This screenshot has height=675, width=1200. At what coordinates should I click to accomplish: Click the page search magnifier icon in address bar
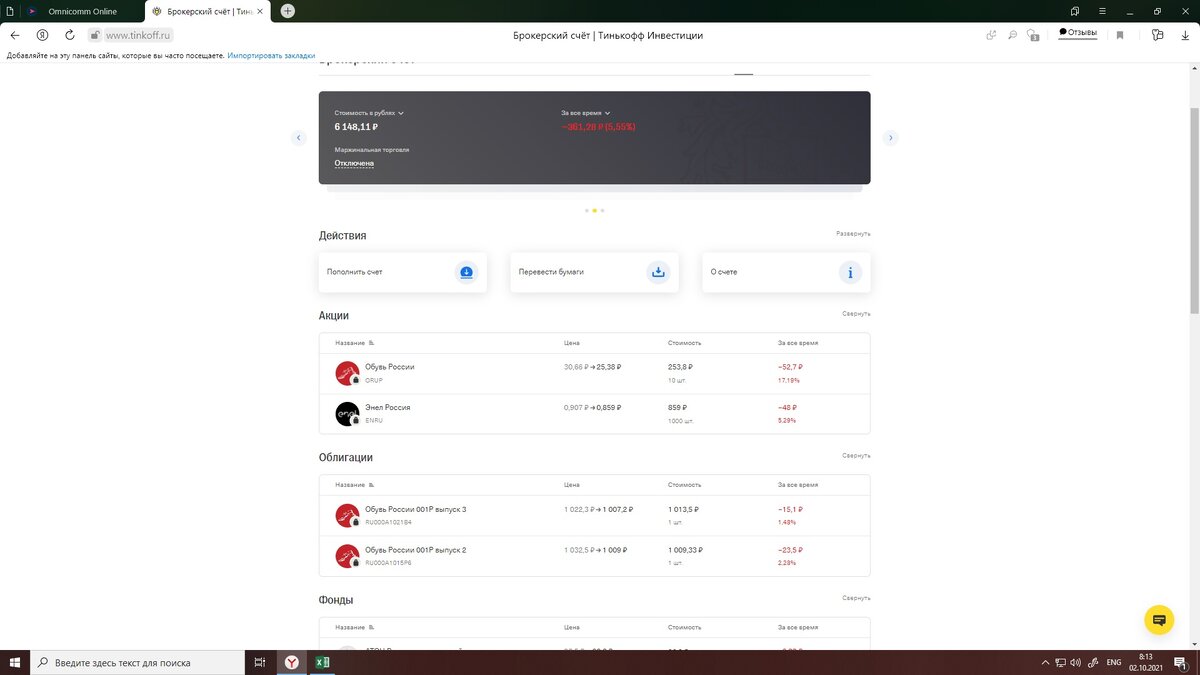tap(1012, 35)
